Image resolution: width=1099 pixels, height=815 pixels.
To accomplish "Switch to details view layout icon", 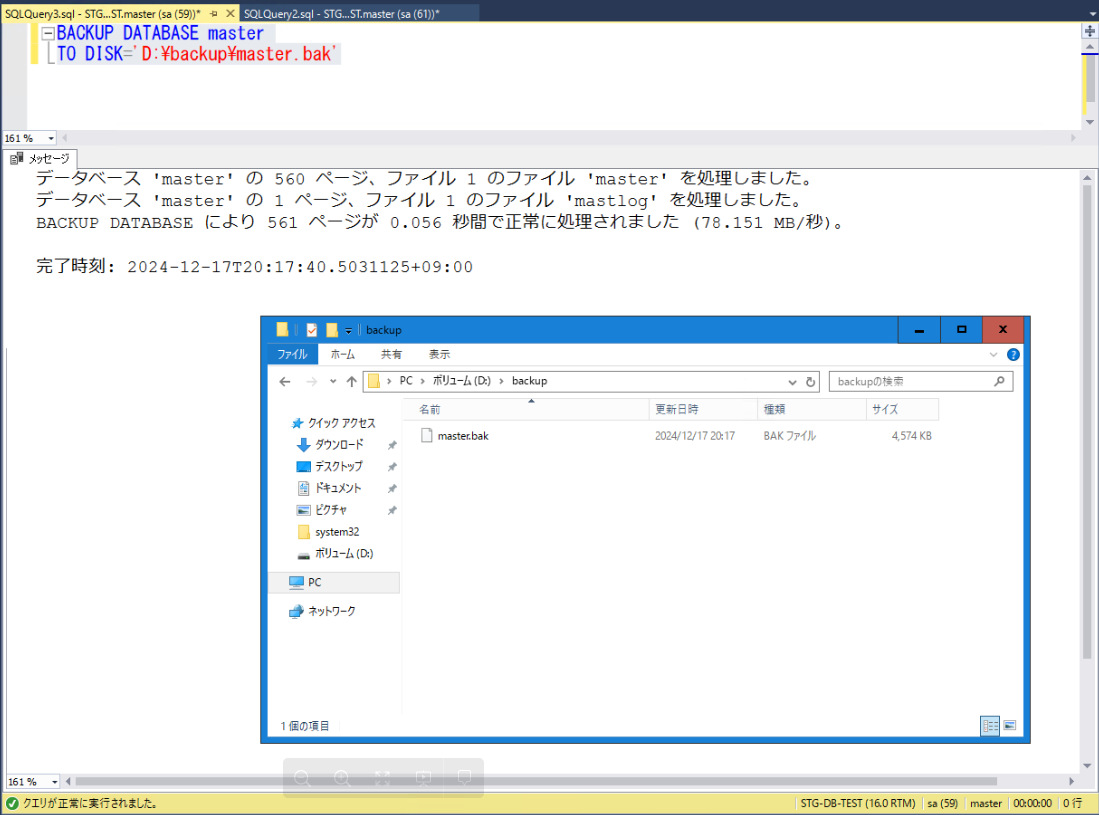I will point(990,726).
